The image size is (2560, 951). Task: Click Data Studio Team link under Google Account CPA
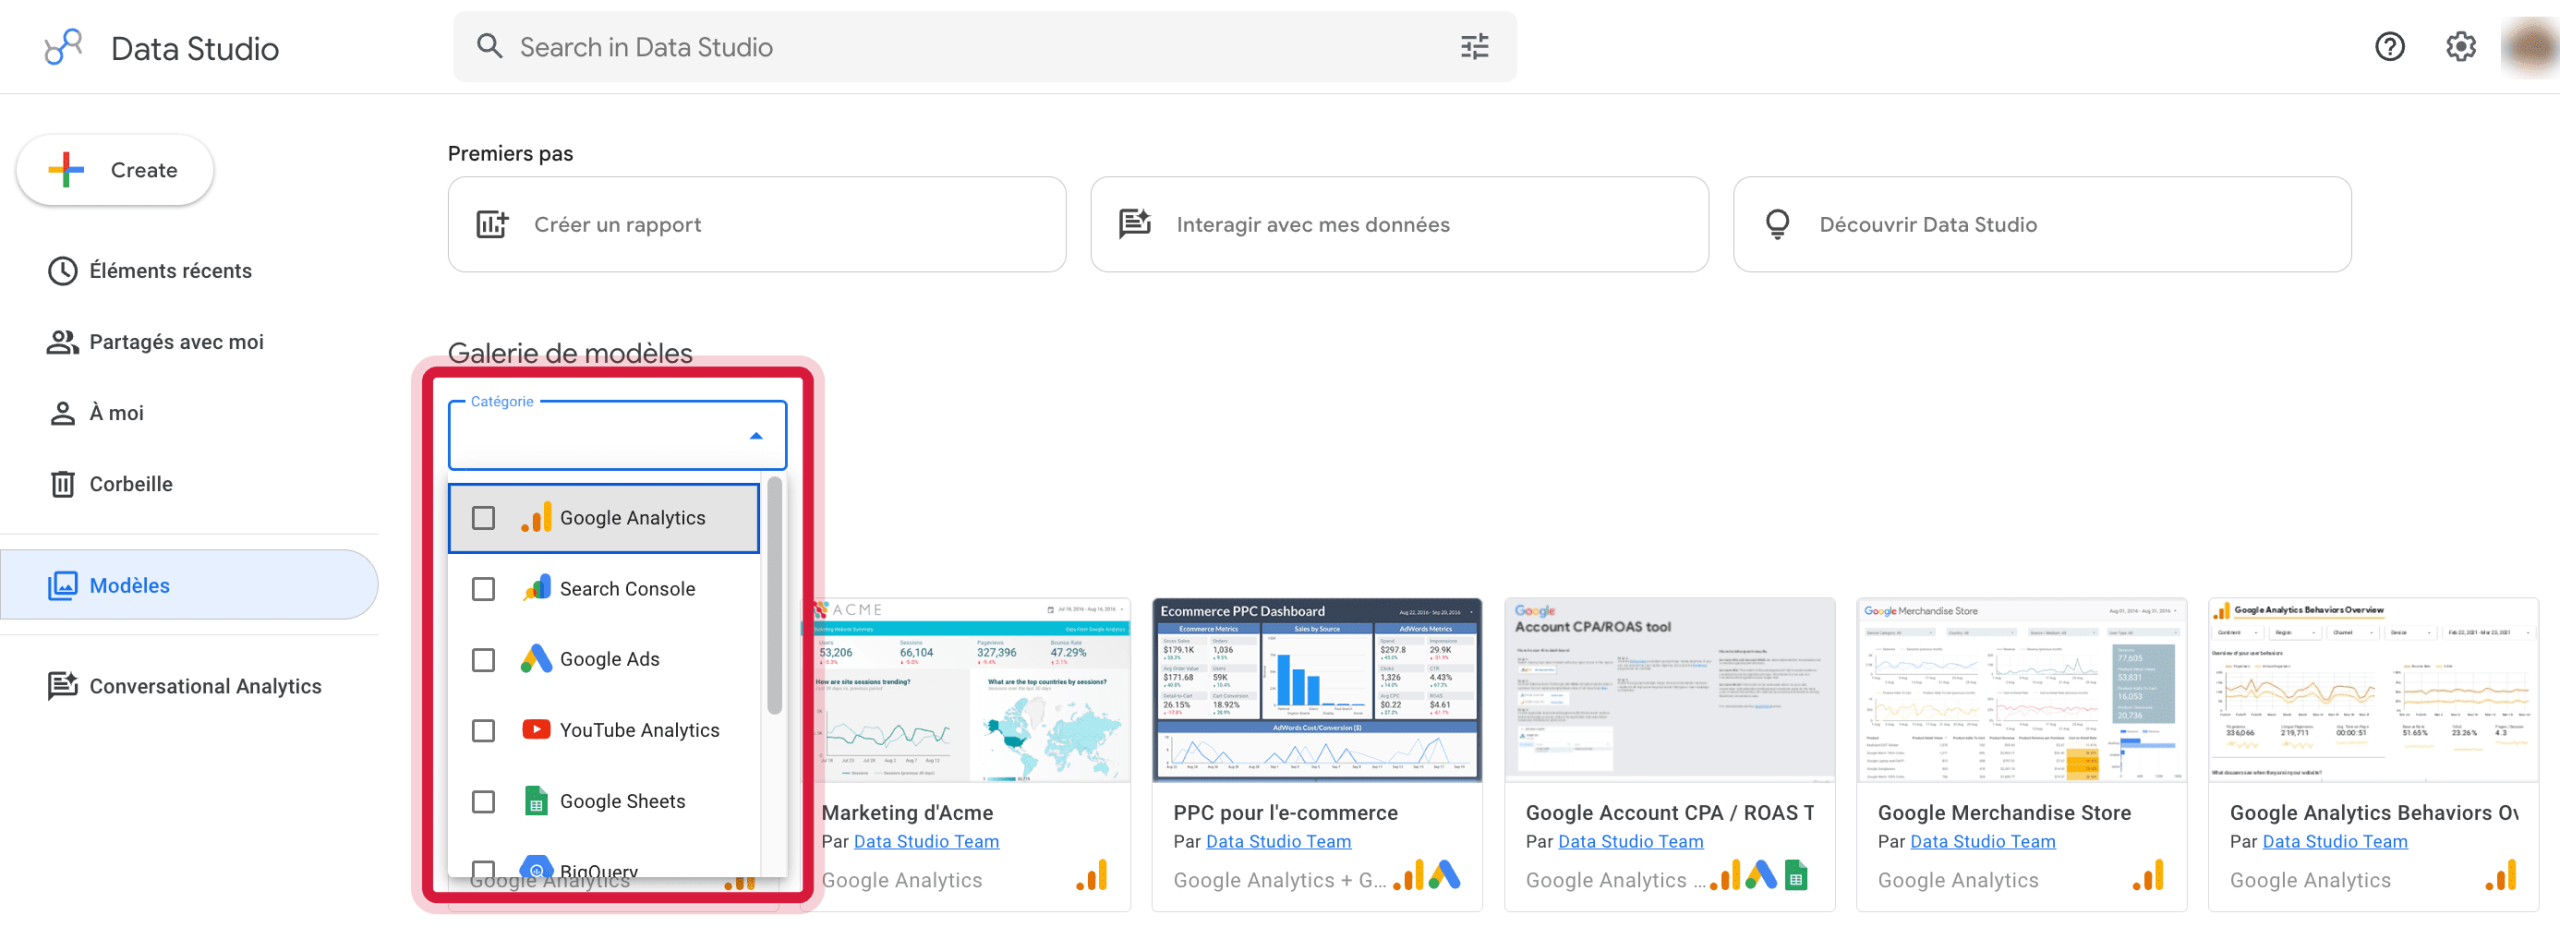pos(1631,842)
